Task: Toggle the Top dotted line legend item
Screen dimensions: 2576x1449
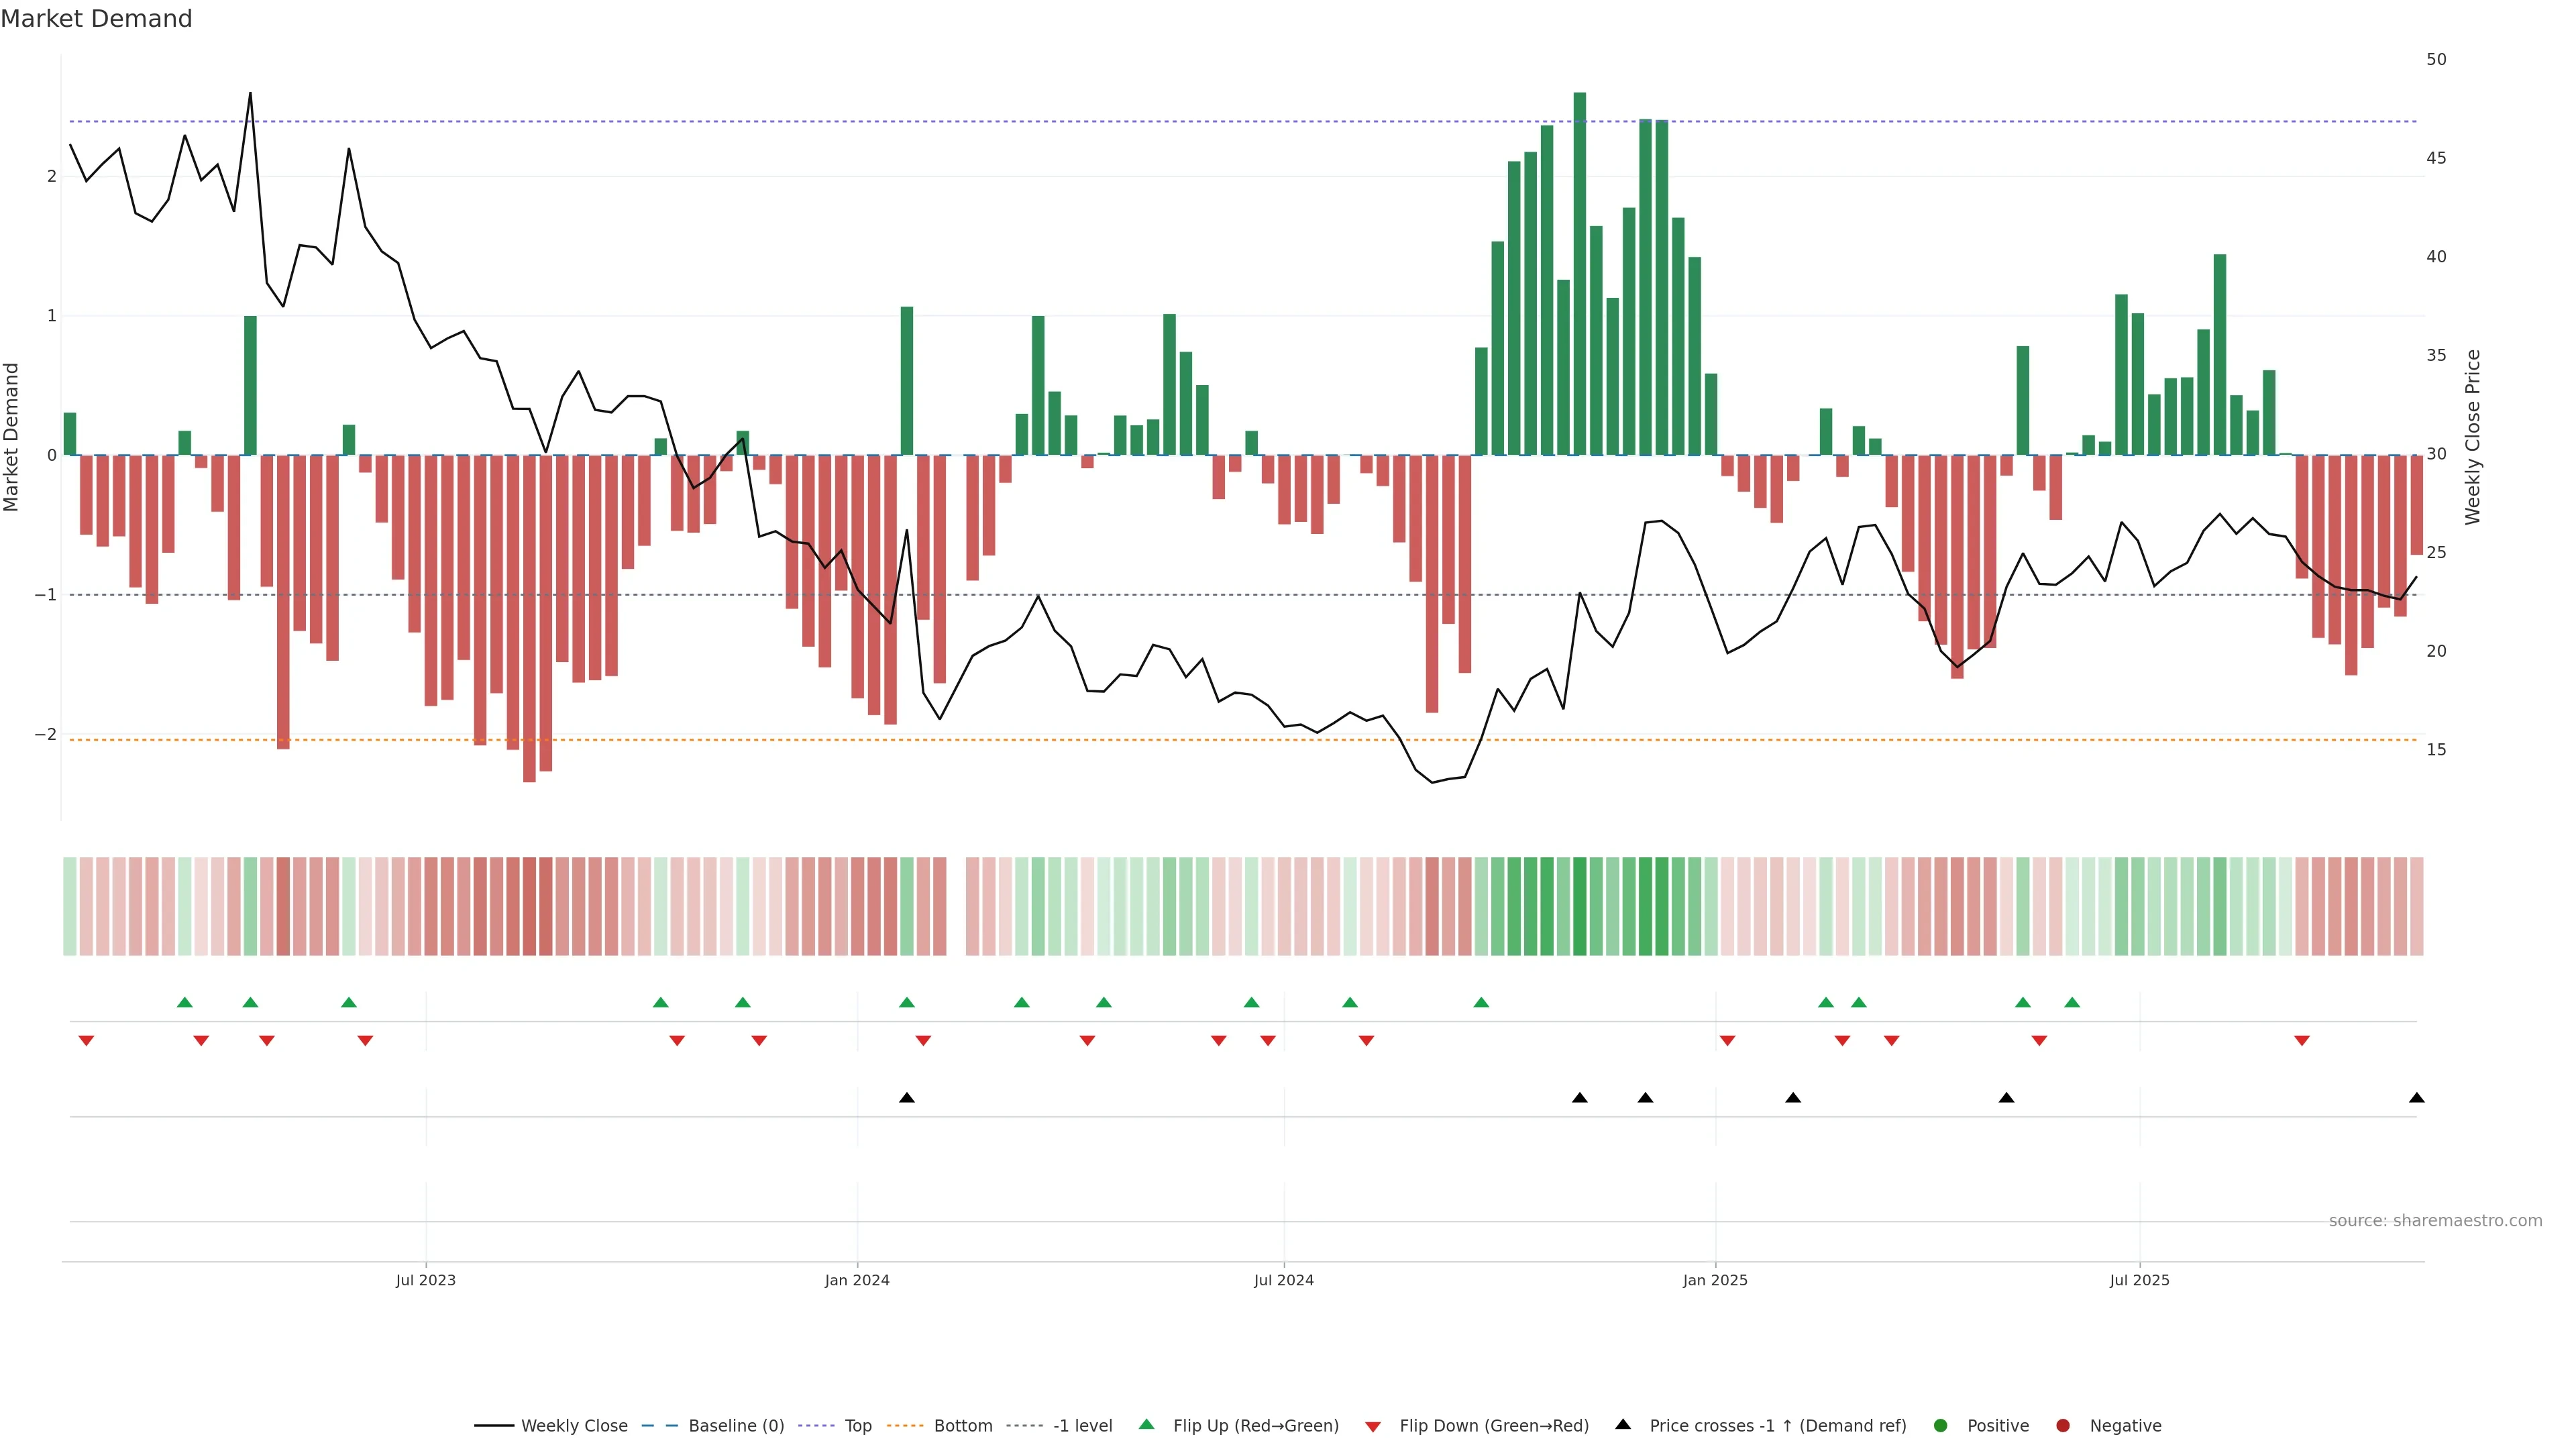Action: [x=857, y=1426]
